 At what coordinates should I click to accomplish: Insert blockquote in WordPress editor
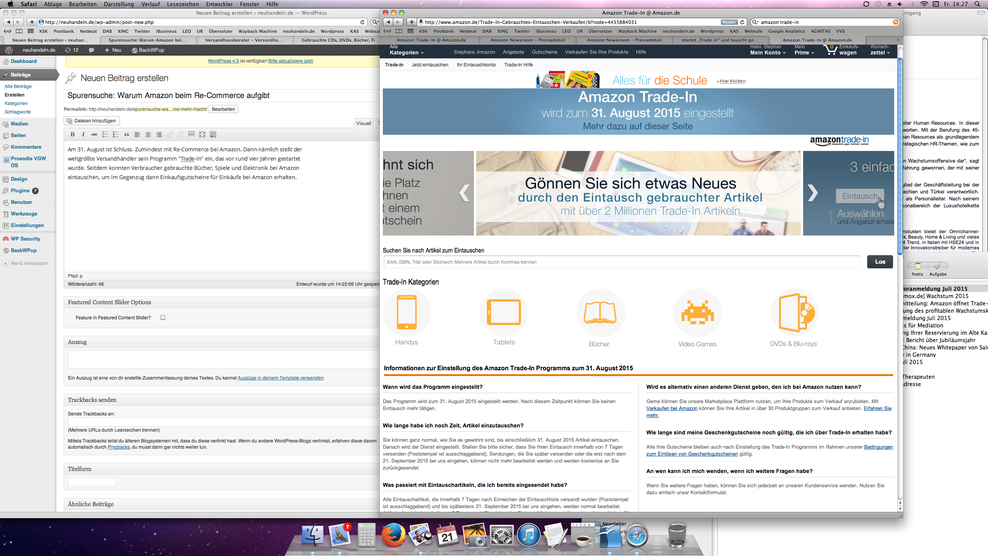(x=126, y=134)
